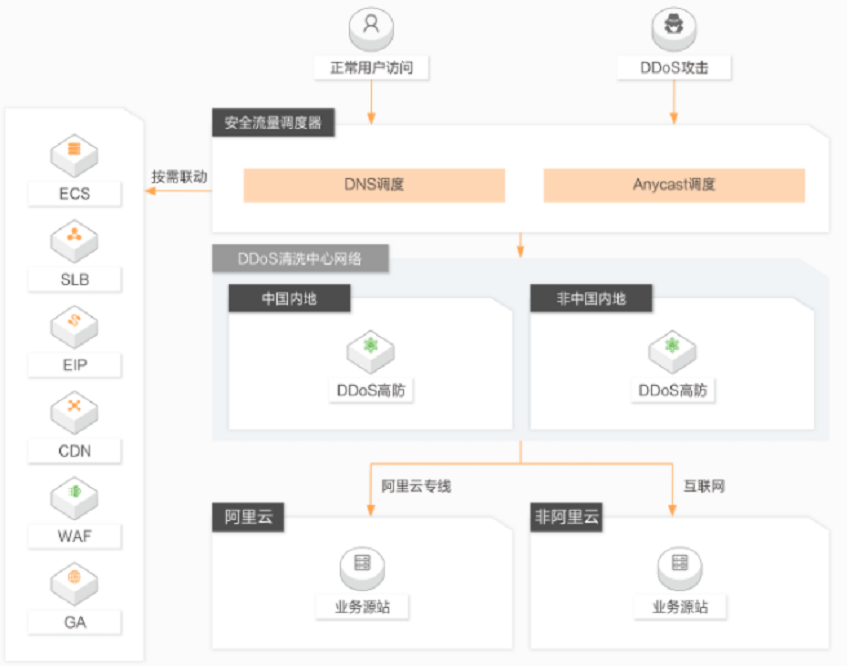Click the GA globe icon
The width and height of the screenshot is (850, 666).
click(74, 584)
